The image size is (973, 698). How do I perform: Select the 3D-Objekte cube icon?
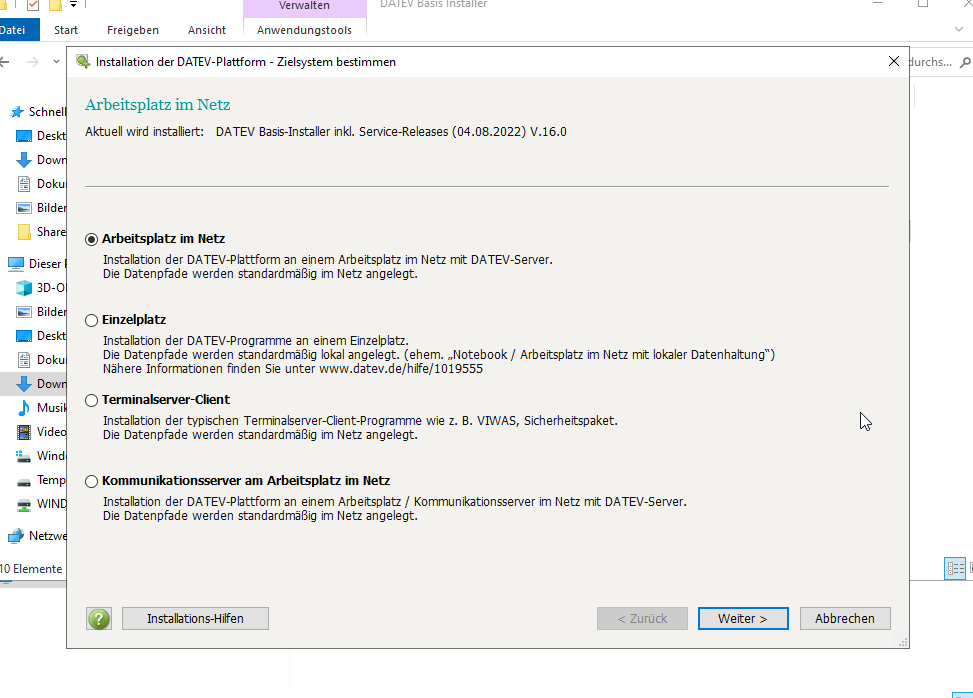point(24,288)
